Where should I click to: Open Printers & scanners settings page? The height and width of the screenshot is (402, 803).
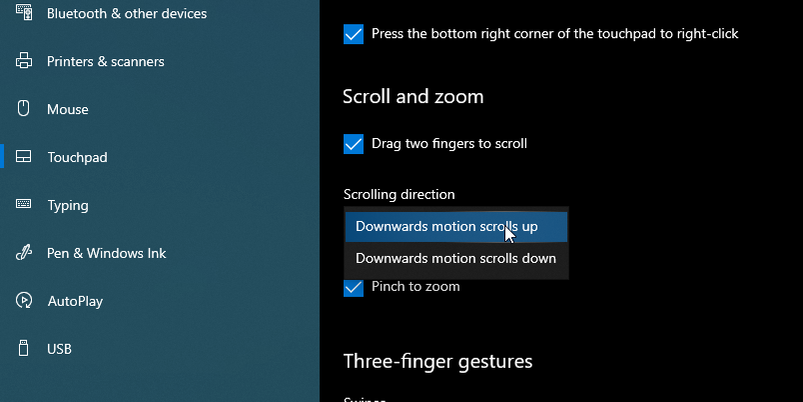[x=105, y=62]
